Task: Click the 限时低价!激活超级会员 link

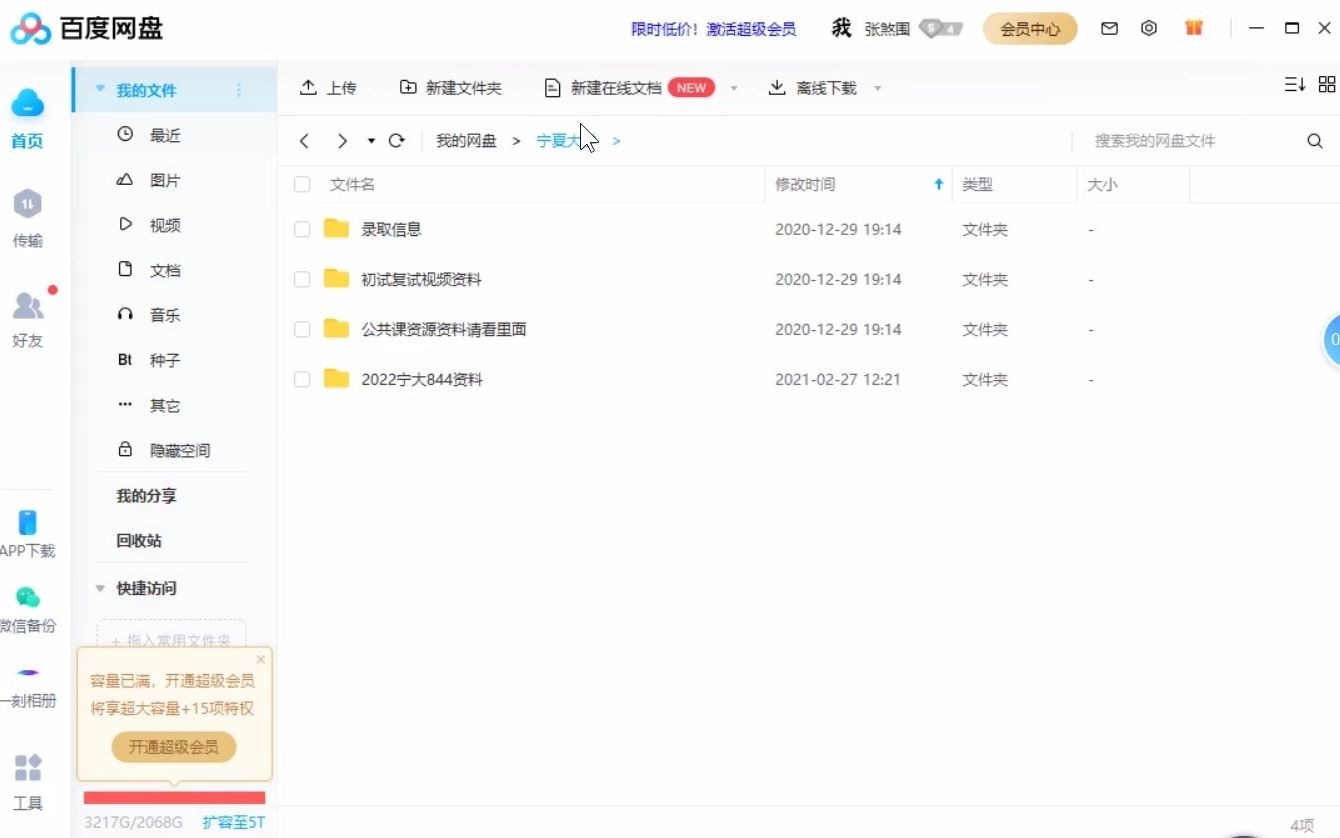Action: click(x=714, y=29)
